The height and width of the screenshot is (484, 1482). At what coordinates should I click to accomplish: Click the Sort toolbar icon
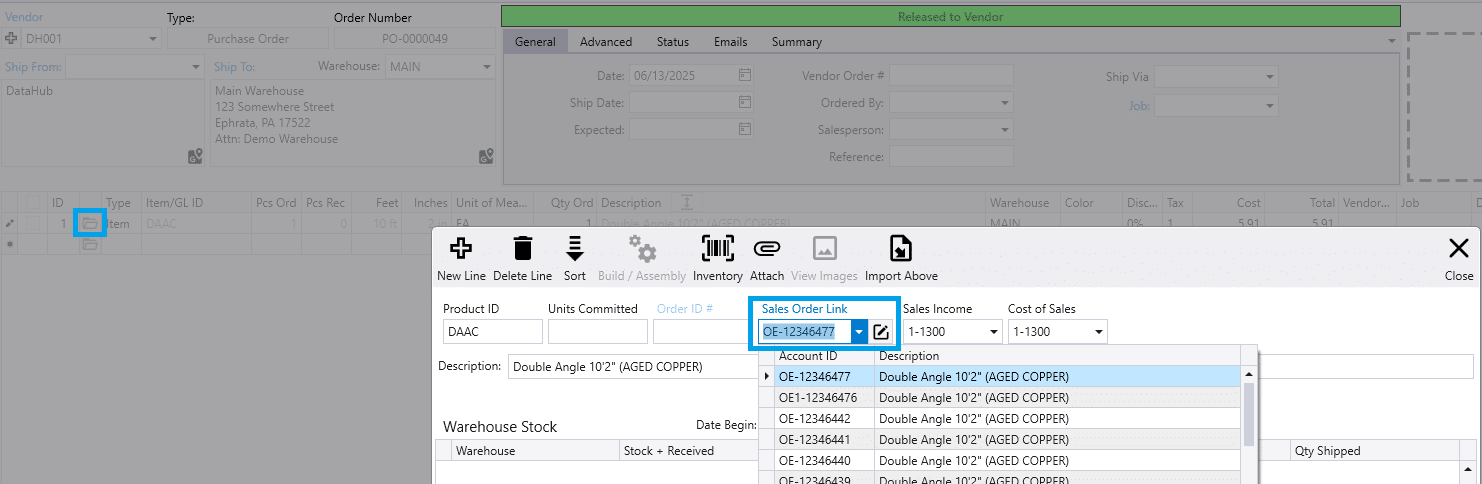tap(574, 249)
